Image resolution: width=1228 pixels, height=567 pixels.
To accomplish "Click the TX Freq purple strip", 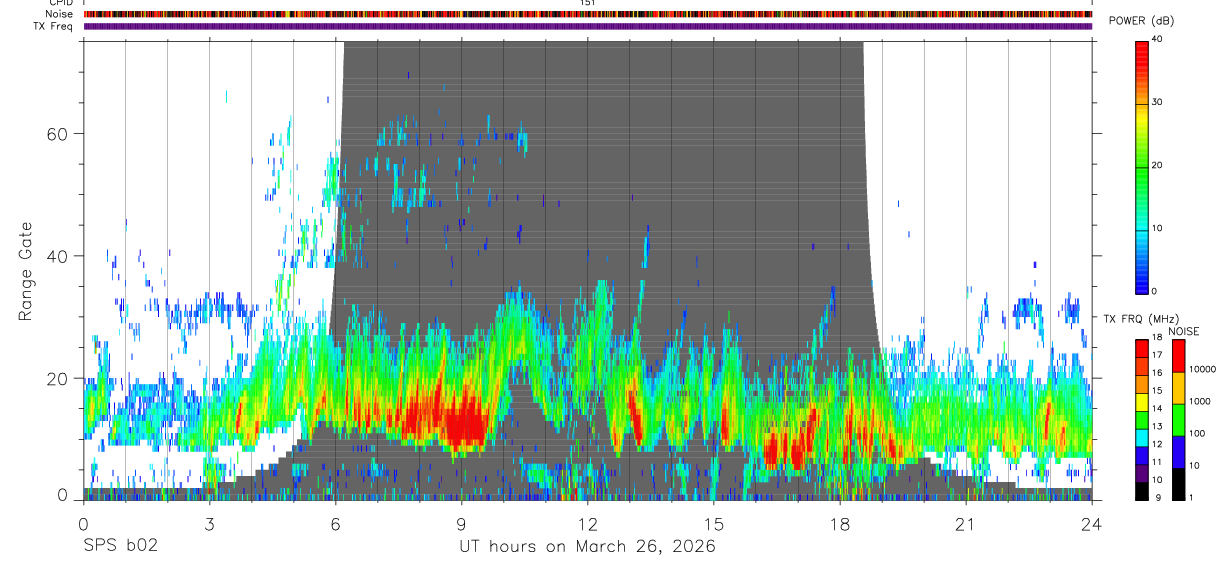I will [x=588, y=26].
